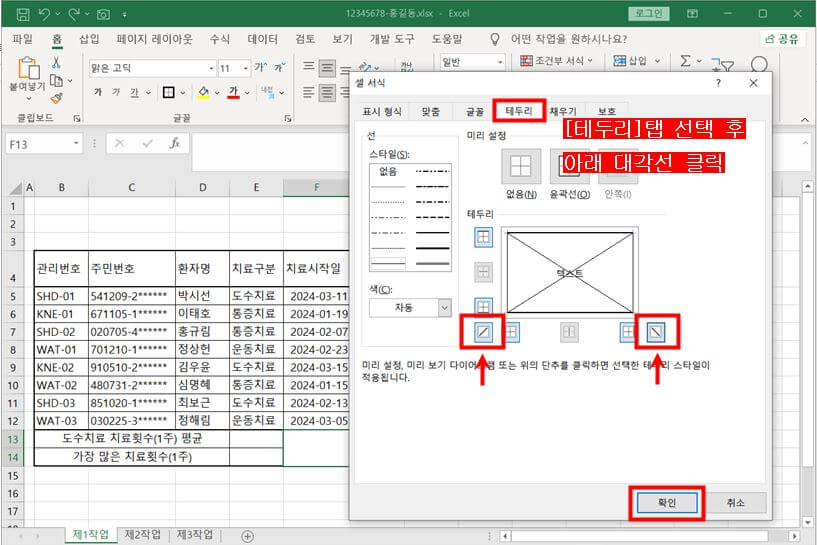The height and width of the screenshot is (545, 817).
Task: Open the borders dropdown arrow in ribbon
Action: [182, 93]
